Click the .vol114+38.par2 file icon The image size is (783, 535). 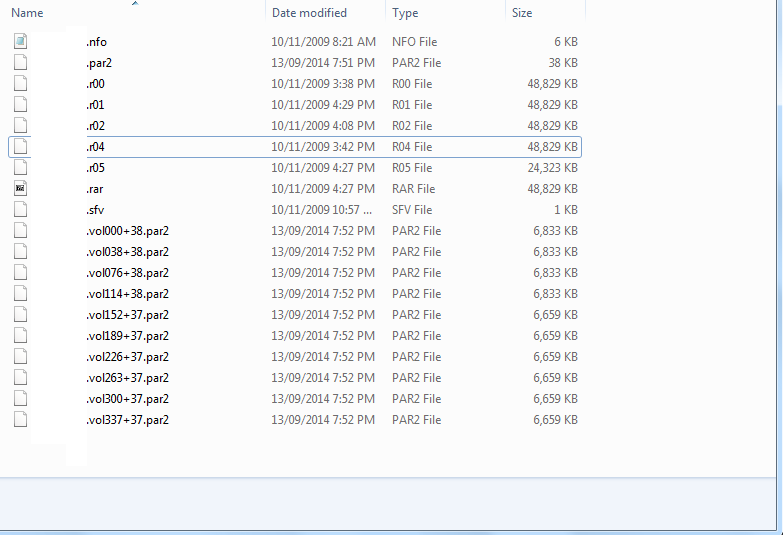tap(20, 293)
